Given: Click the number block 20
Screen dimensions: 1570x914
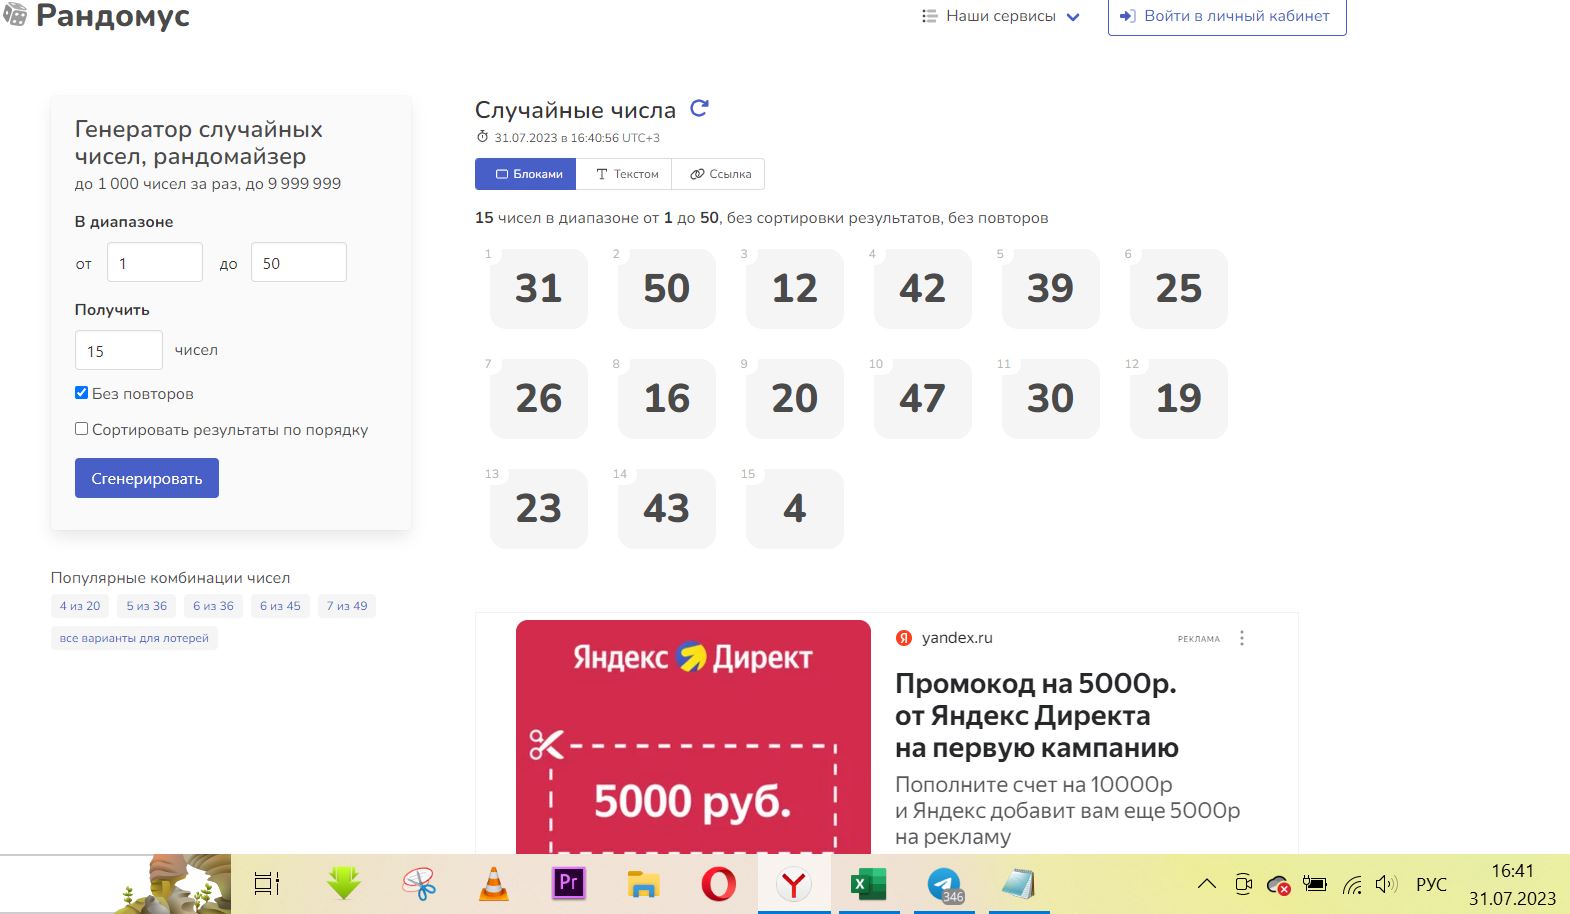Looking at the screenshot, I should click(795, 398).
